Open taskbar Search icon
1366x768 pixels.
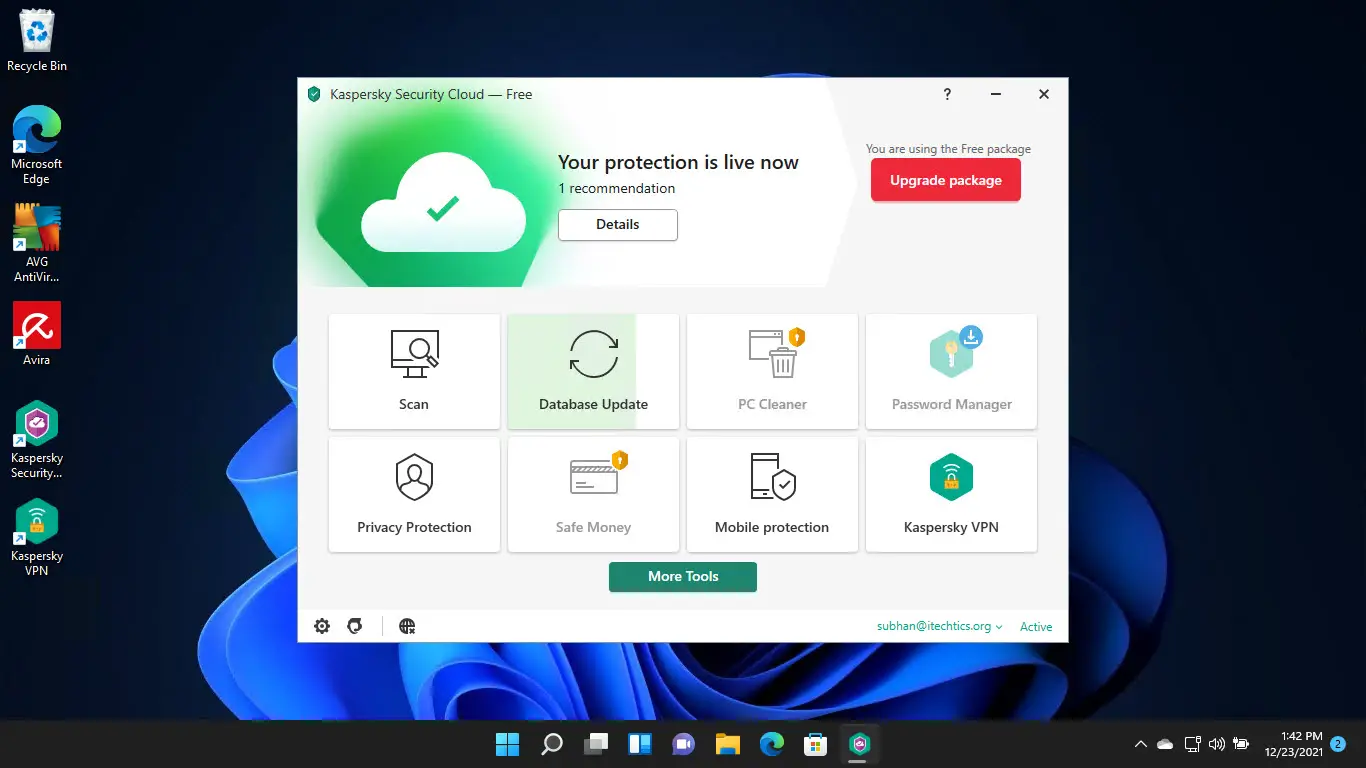point(552,744)
